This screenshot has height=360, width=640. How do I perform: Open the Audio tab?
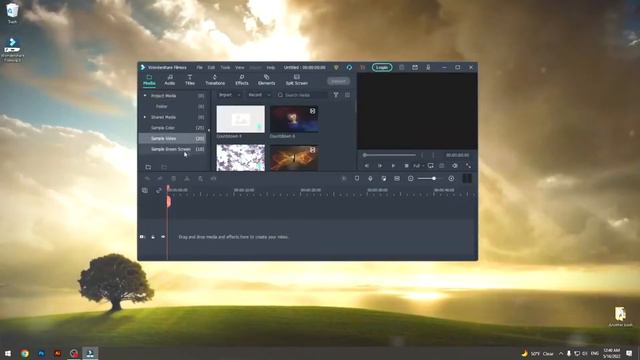pyautogui.click(x=169, y=80)
